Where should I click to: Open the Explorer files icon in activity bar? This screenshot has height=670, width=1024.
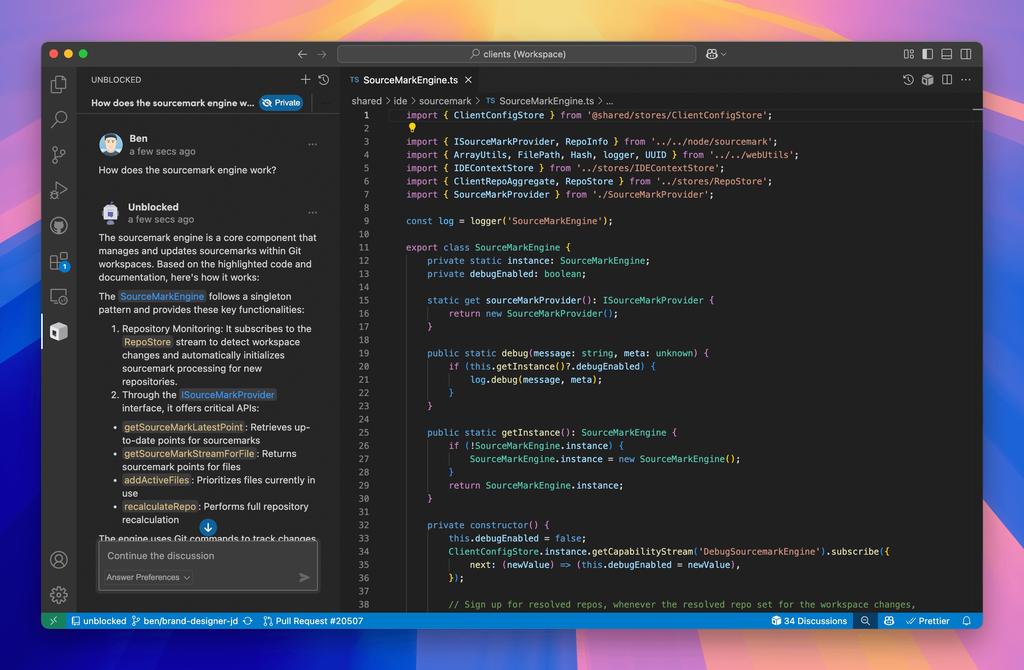click(59, 84)
